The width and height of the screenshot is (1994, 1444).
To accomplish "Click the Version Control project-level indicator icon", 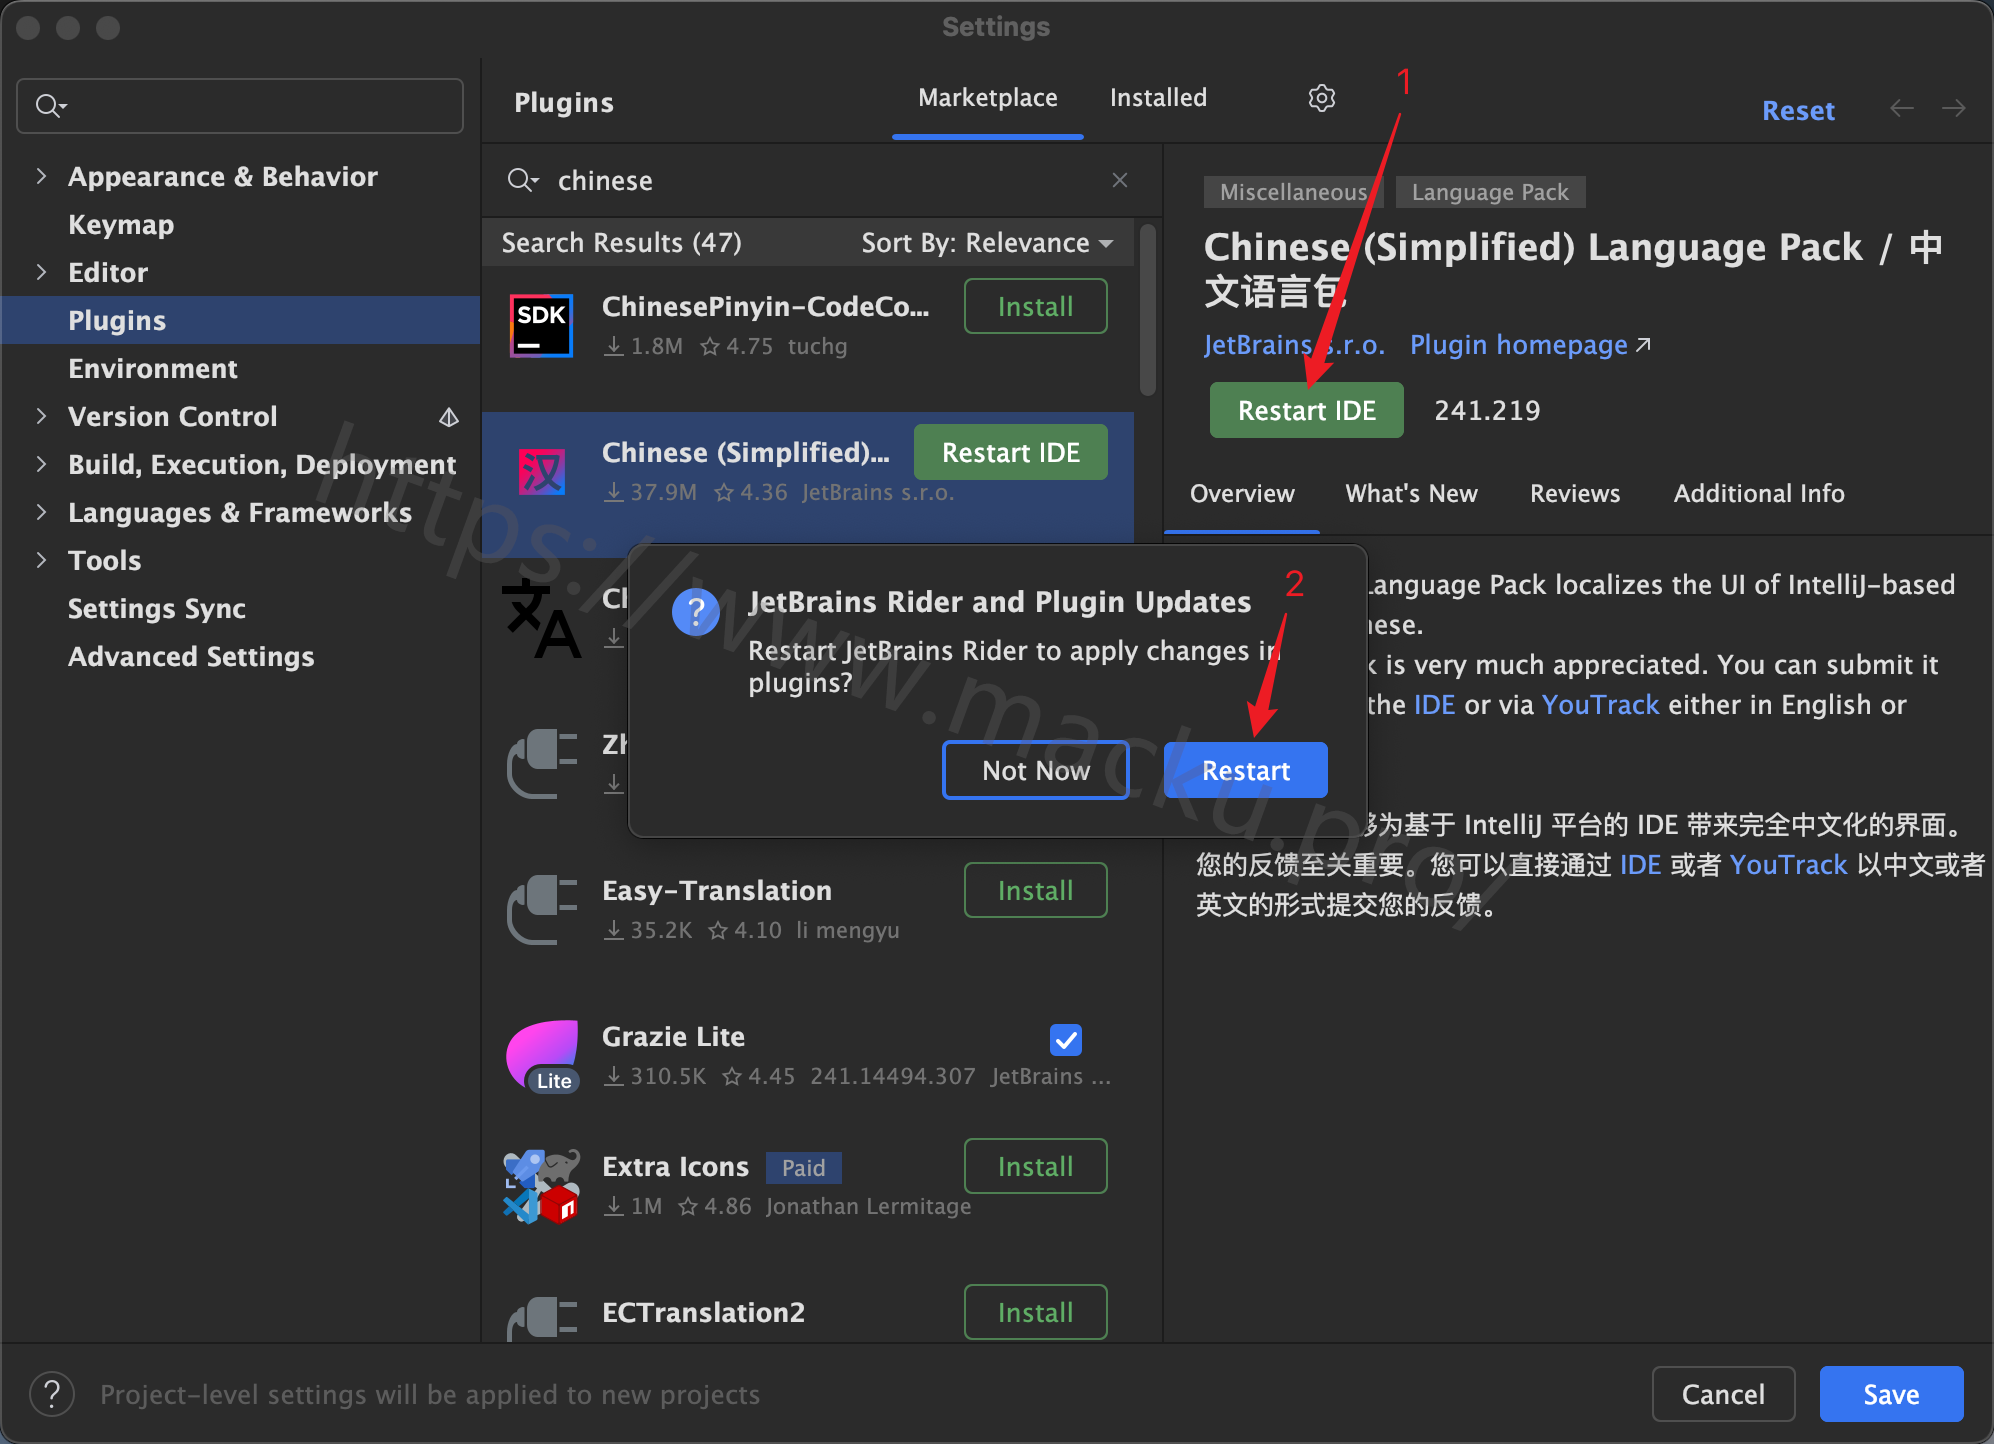I will click(x=449, y=417).
